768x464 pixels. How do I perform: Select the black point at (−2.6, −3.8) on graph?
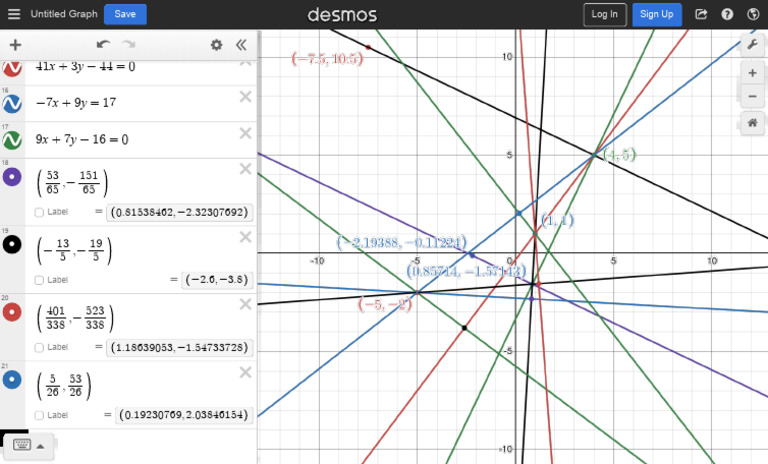tap(464, 328)
